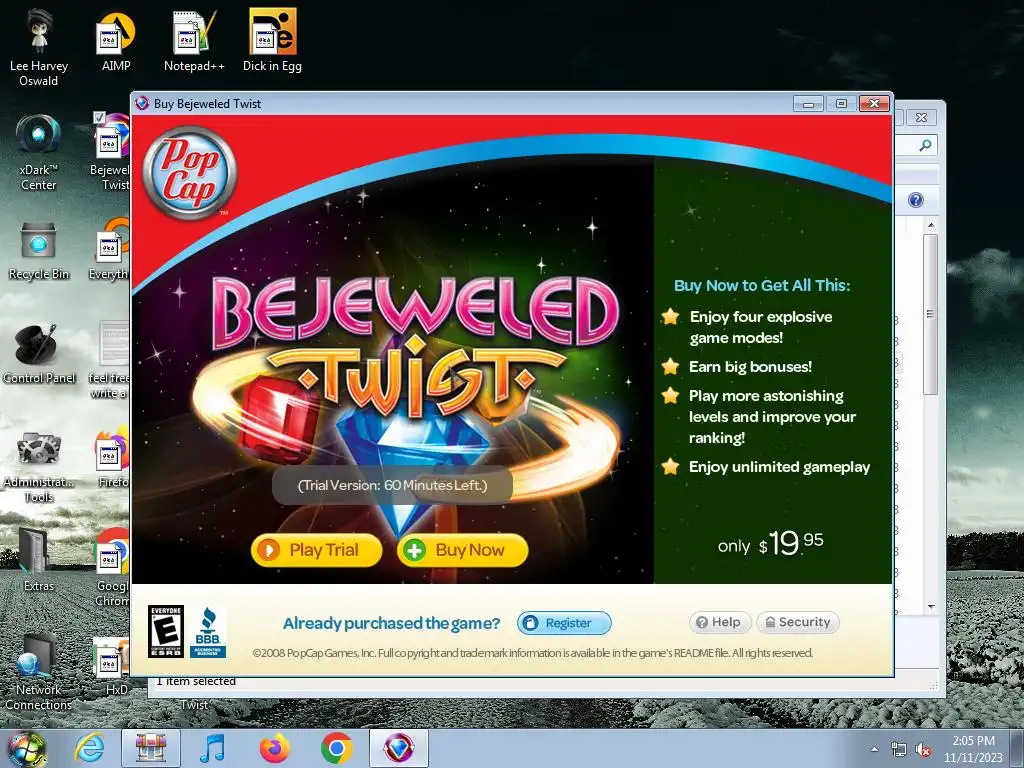
Task: Click scroll down arrow in background window
Action: click(931, 607)
